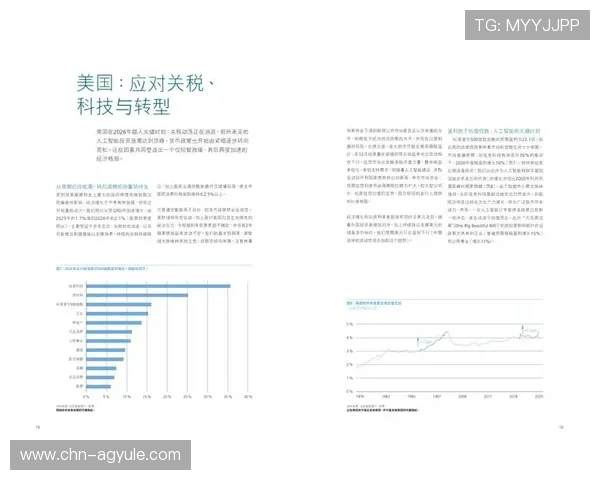The image size is (600, 480).
Task: Click the bar chart caption title
Action: click(x=102, y=269)
